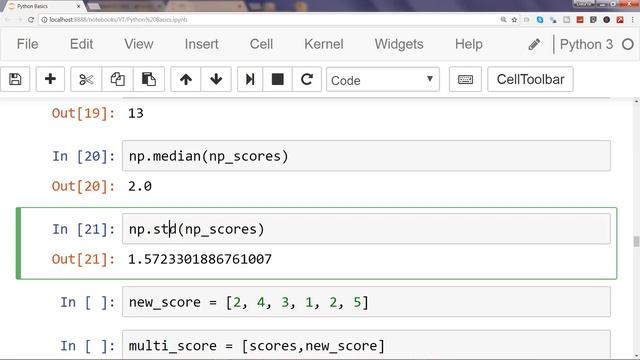Viewport: 640px width, 360px height.
Task: Restart the kernel with the circular arrow
Action: click(307, 79)
